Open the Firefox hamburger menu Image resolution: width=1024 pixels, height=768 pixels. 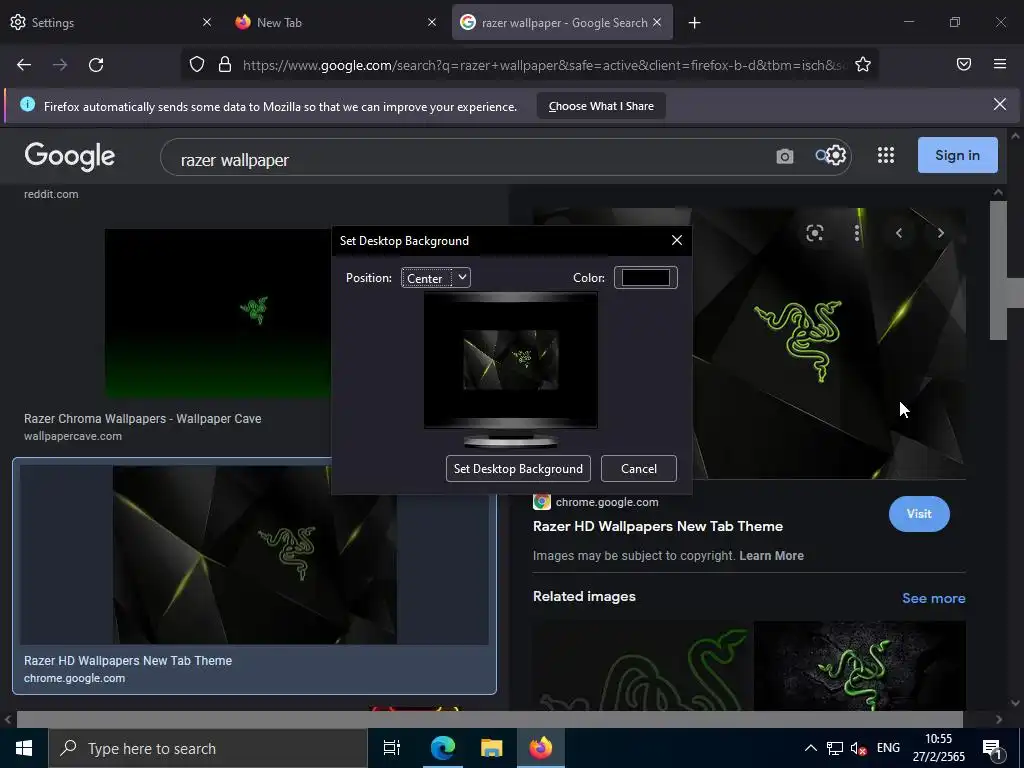[1000, 64]
